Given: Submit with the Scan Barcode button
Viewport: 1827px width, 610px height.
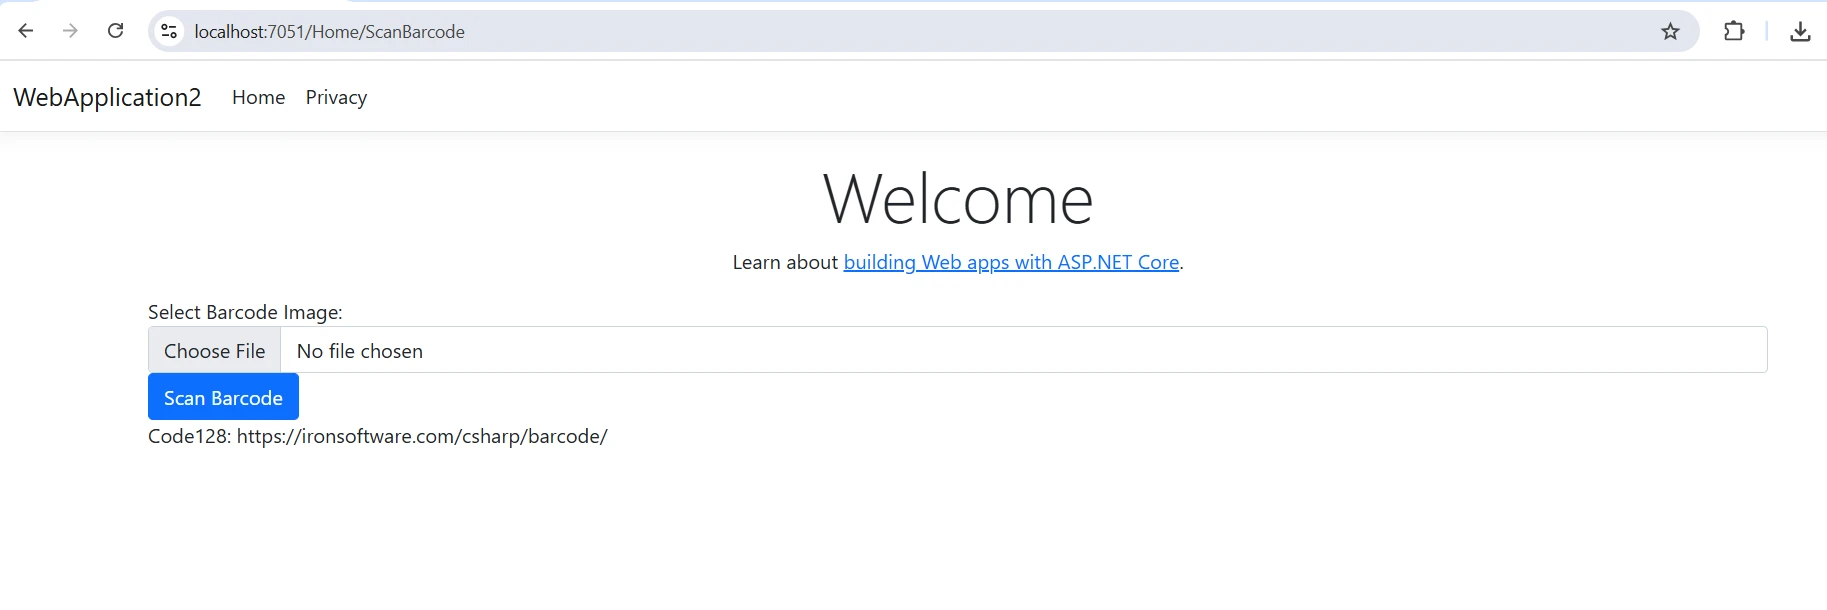Looking at the screenshot, I should pyautogui.click(x=223, y=397).
